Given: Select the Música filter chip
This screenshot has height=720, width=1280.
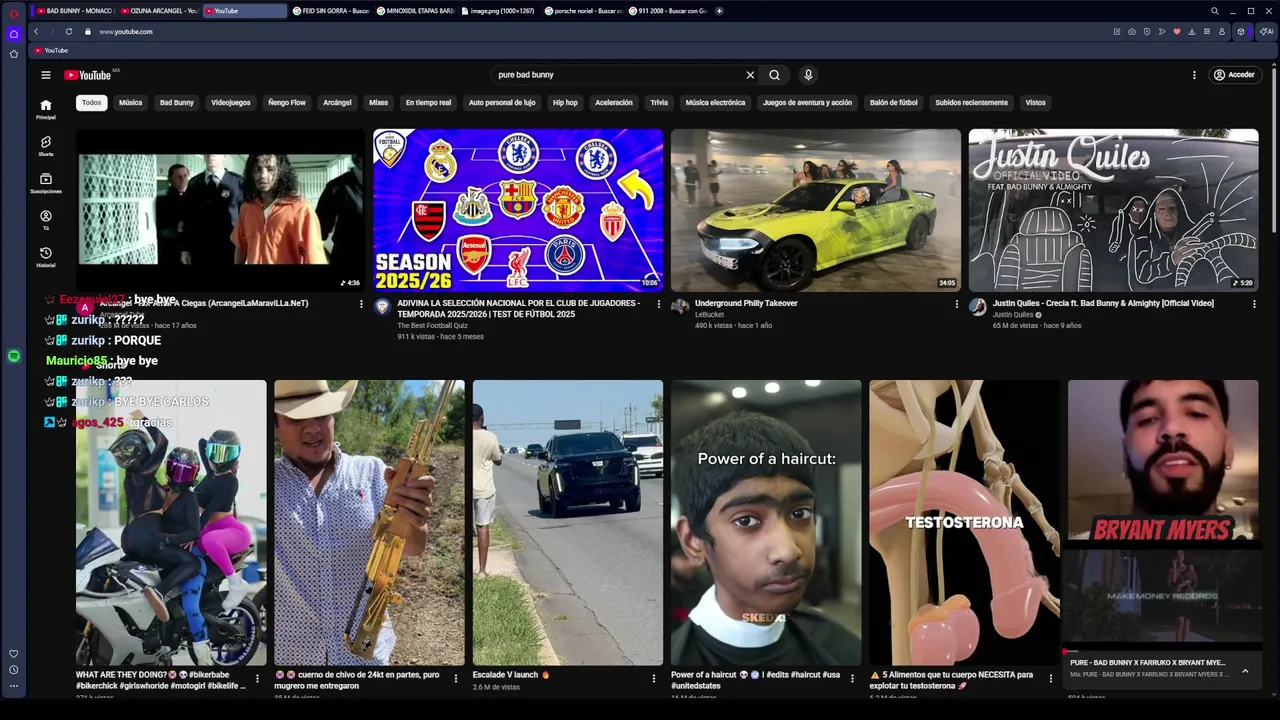Looking at the screenshot, I should click(131, 102).
